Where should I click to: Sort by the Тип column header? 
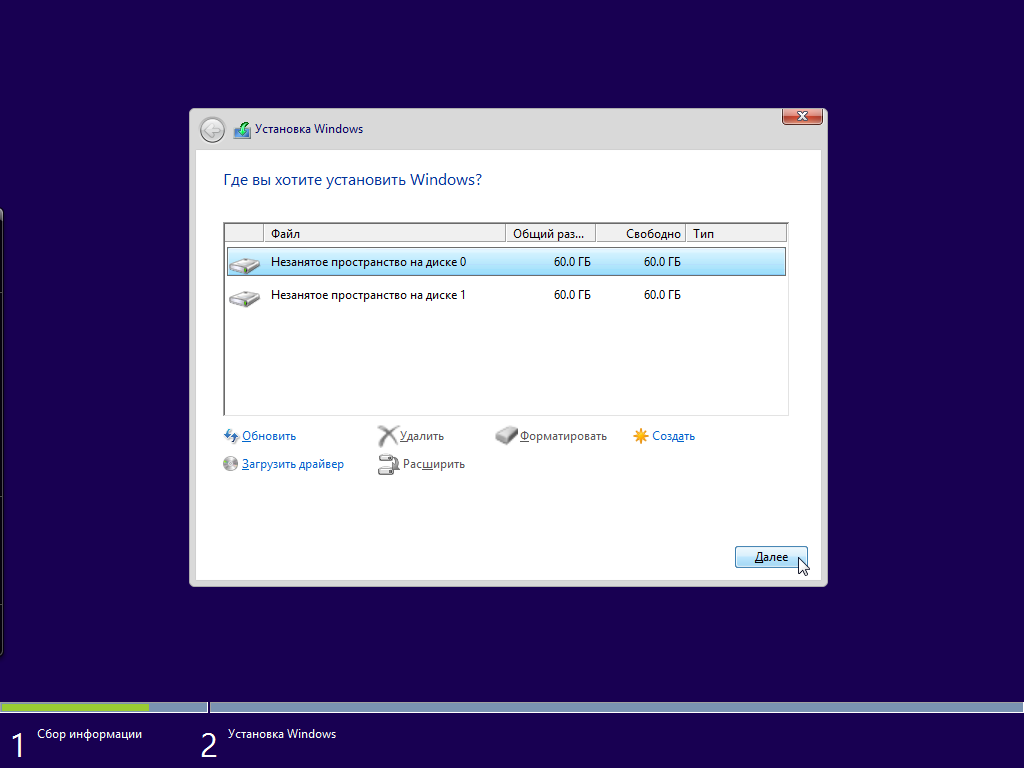pos(736,233)
